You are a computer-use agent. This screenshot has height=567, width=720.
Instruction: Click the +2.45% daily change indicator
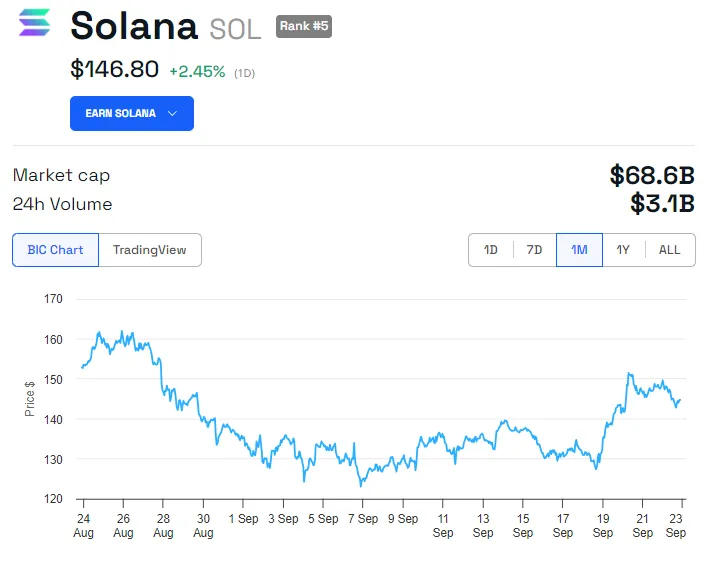tap(198, 72)
